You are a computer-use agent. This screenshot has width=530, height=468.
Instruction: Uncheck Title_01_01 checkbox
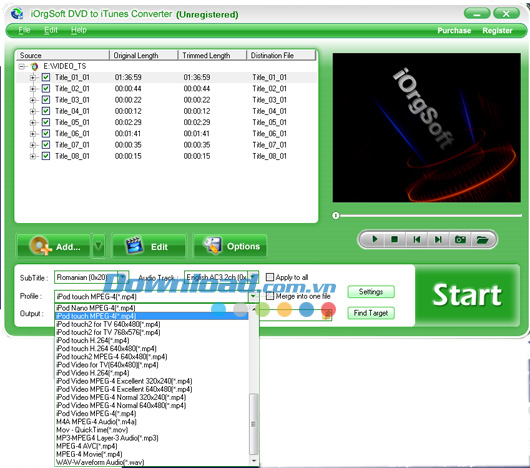tap(46, 77)
